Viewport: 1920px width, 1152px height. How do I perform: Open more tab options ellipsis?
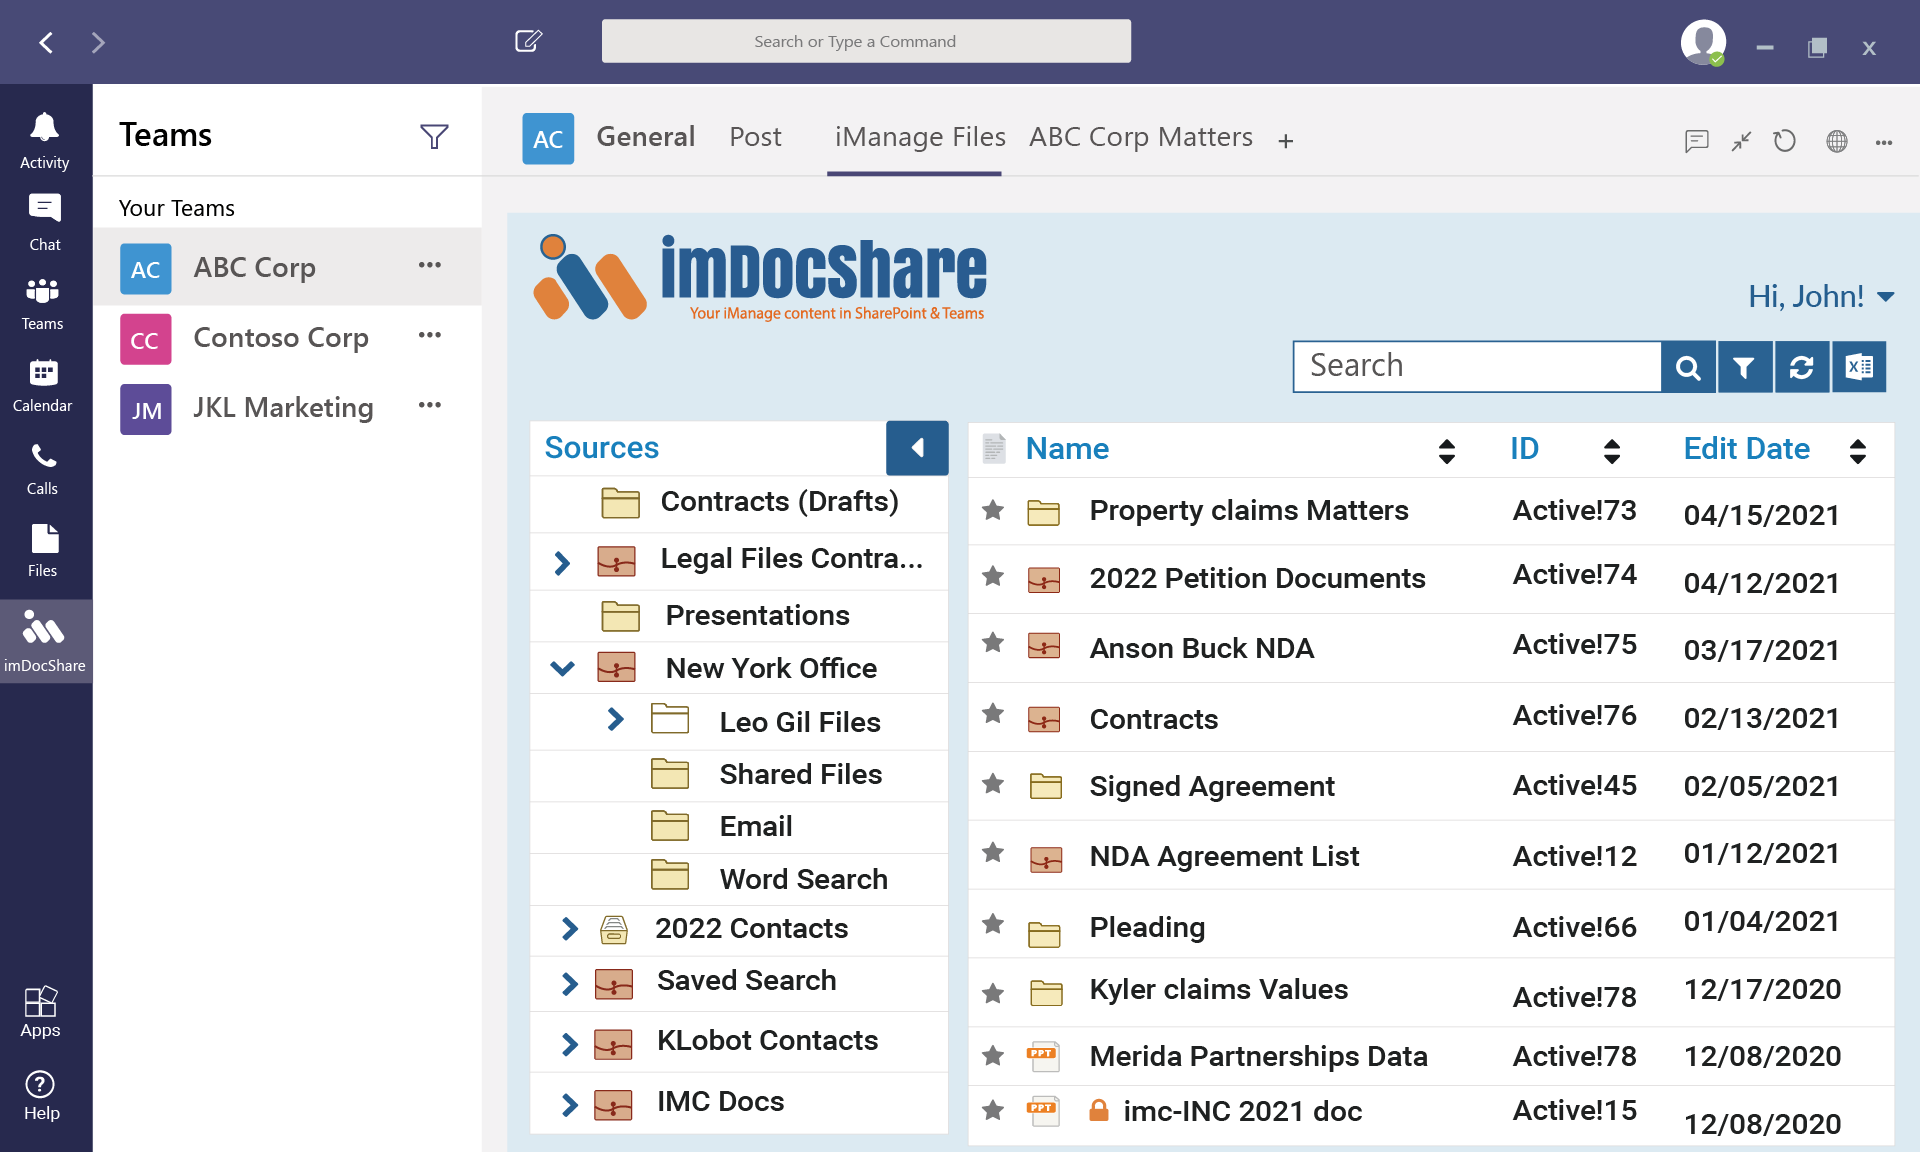tap(1884, 142)
